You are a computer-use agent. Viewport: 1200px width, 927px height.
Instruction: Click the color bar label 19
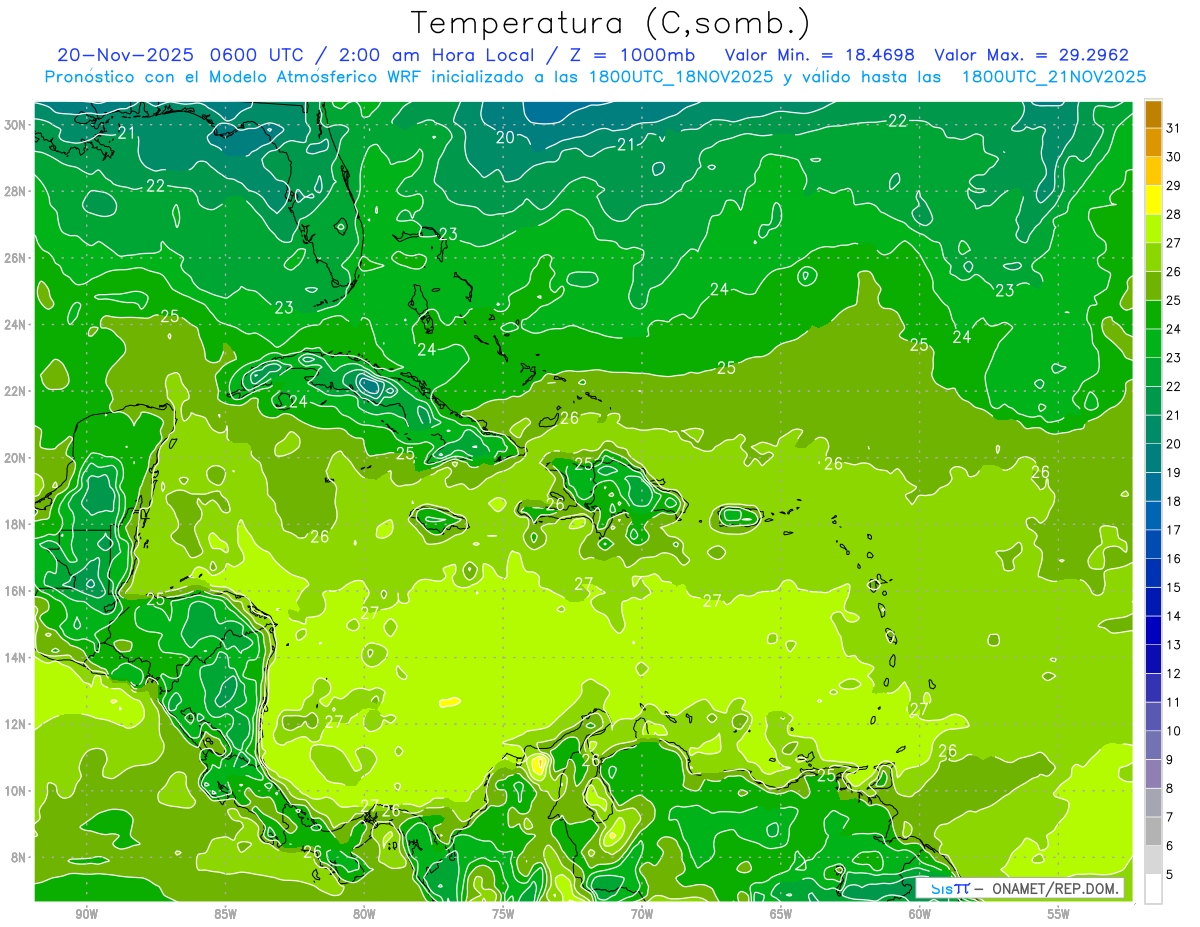(1174, 473)
